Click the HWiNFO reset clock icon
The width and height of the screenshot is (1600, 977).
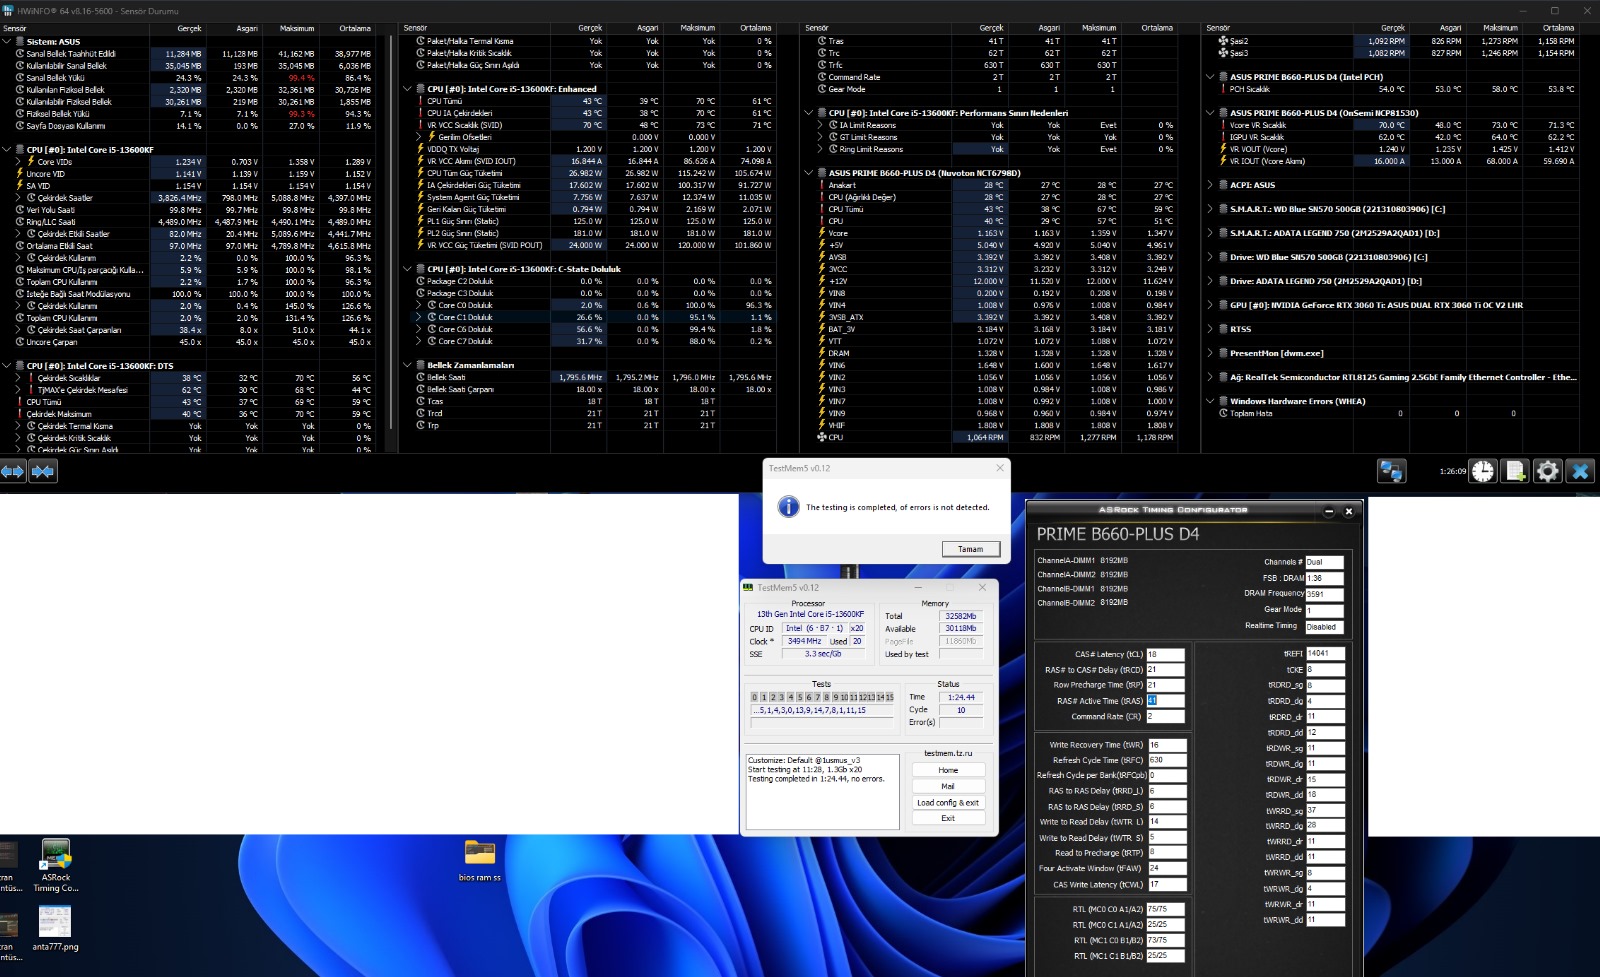click(x=1483, y=471)
